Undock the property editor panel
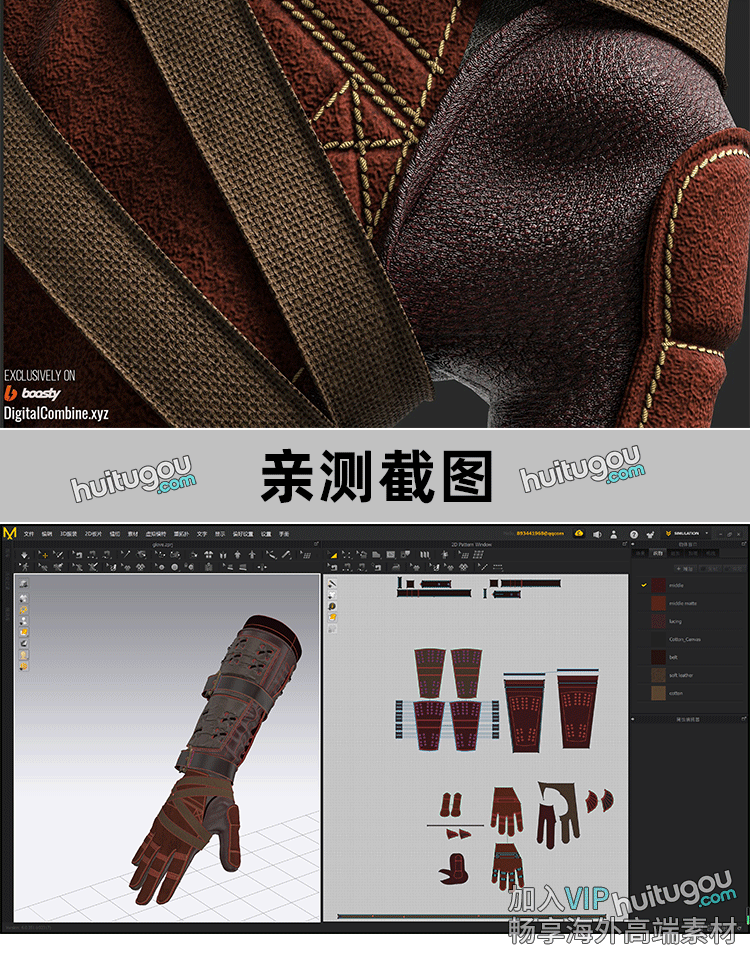The width and height of the screenshot is (750, 960). click(x=743, y=719)
